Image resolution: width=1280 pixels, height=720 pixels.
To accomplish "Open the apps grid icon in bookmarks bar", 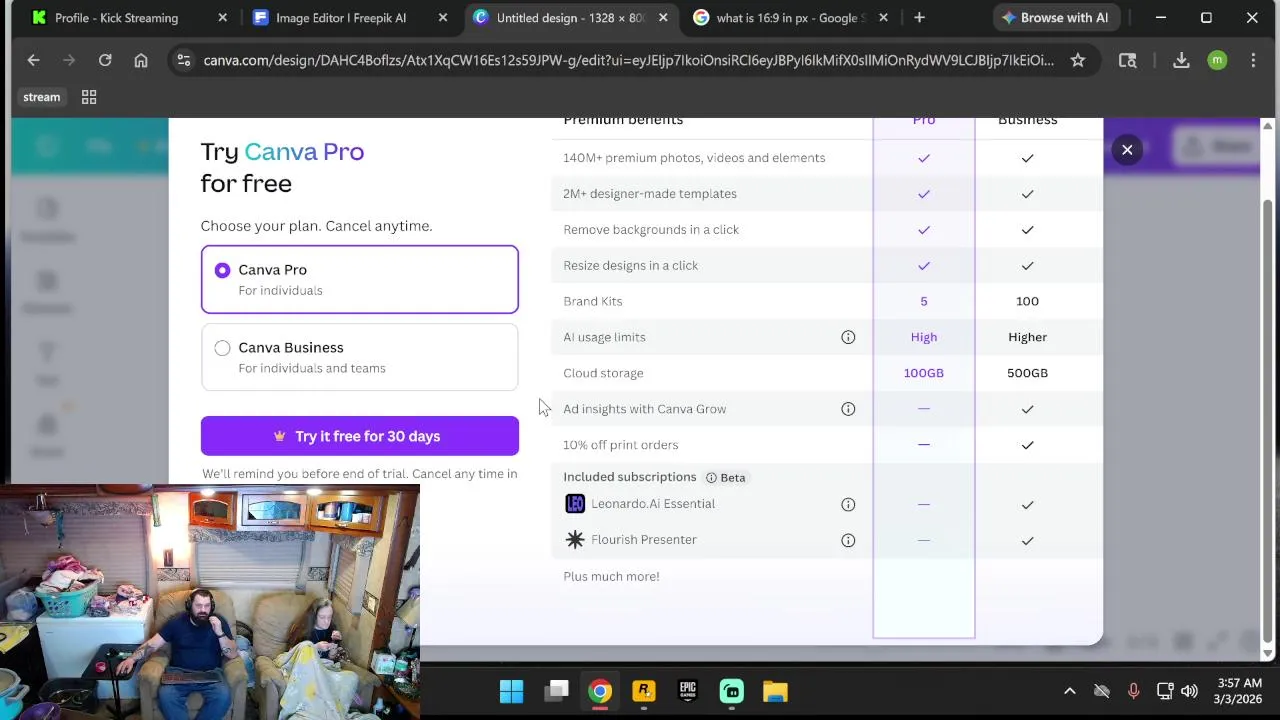I will (89, 97).
